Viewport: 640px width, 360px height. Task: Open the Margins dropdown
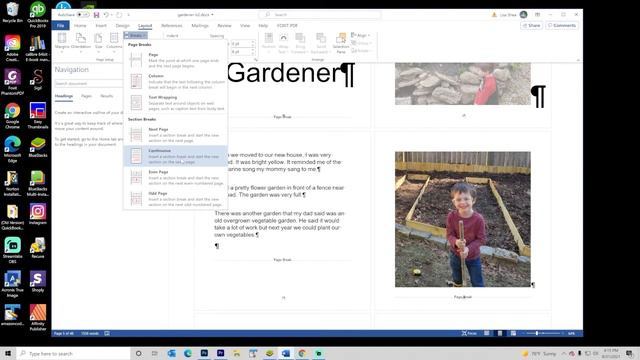[x=62, y=42]
